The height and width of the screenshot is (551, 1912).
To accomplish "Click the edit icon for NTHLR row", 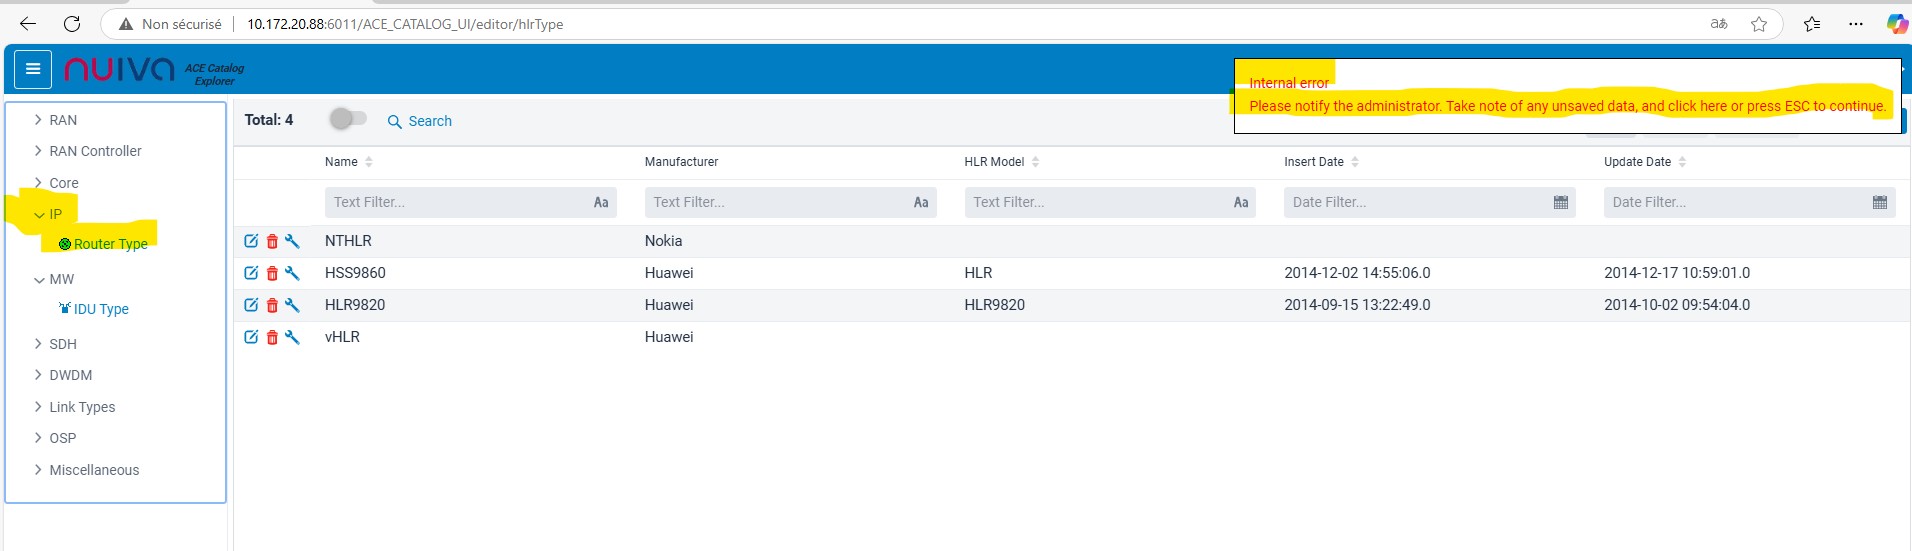I will 251,241.
